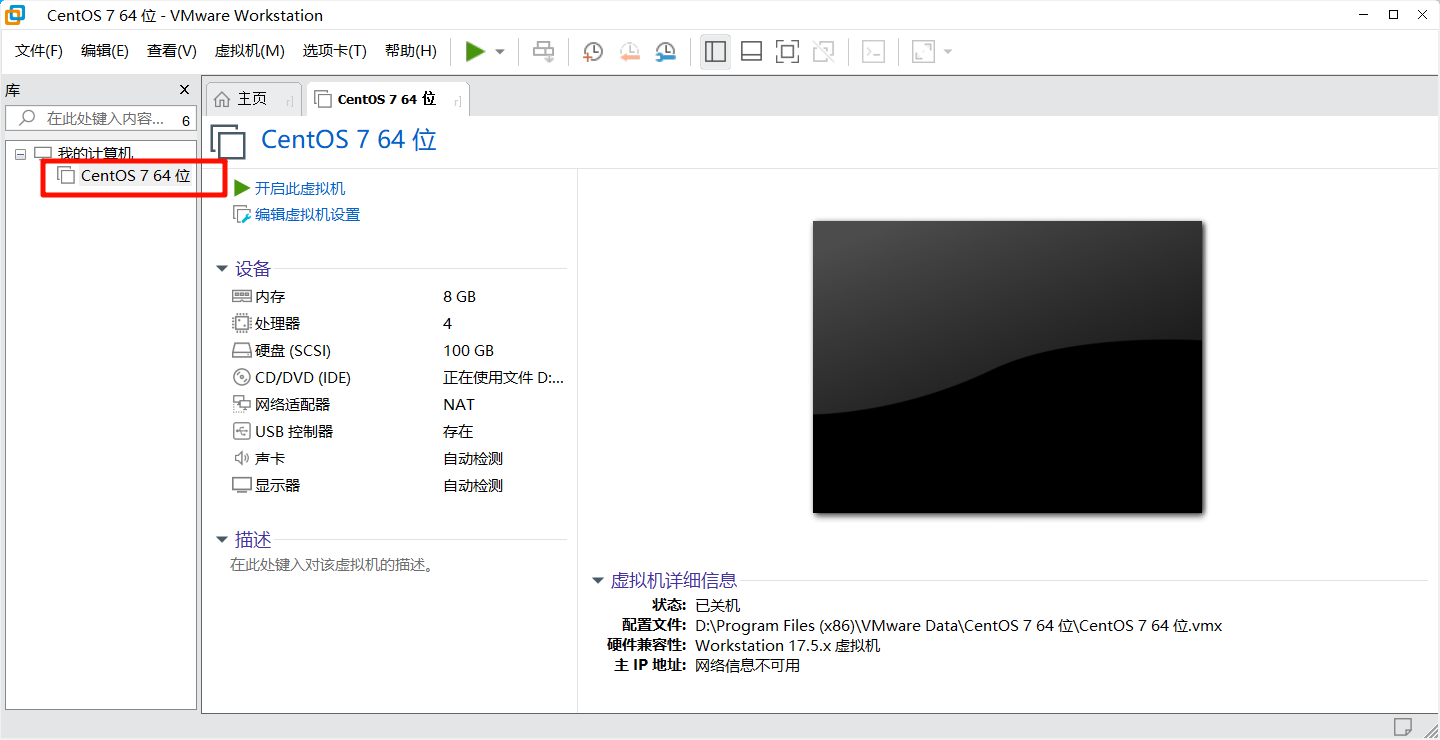
Task: Collapse the 我的计算机 tree node
Action: [21, 154]
